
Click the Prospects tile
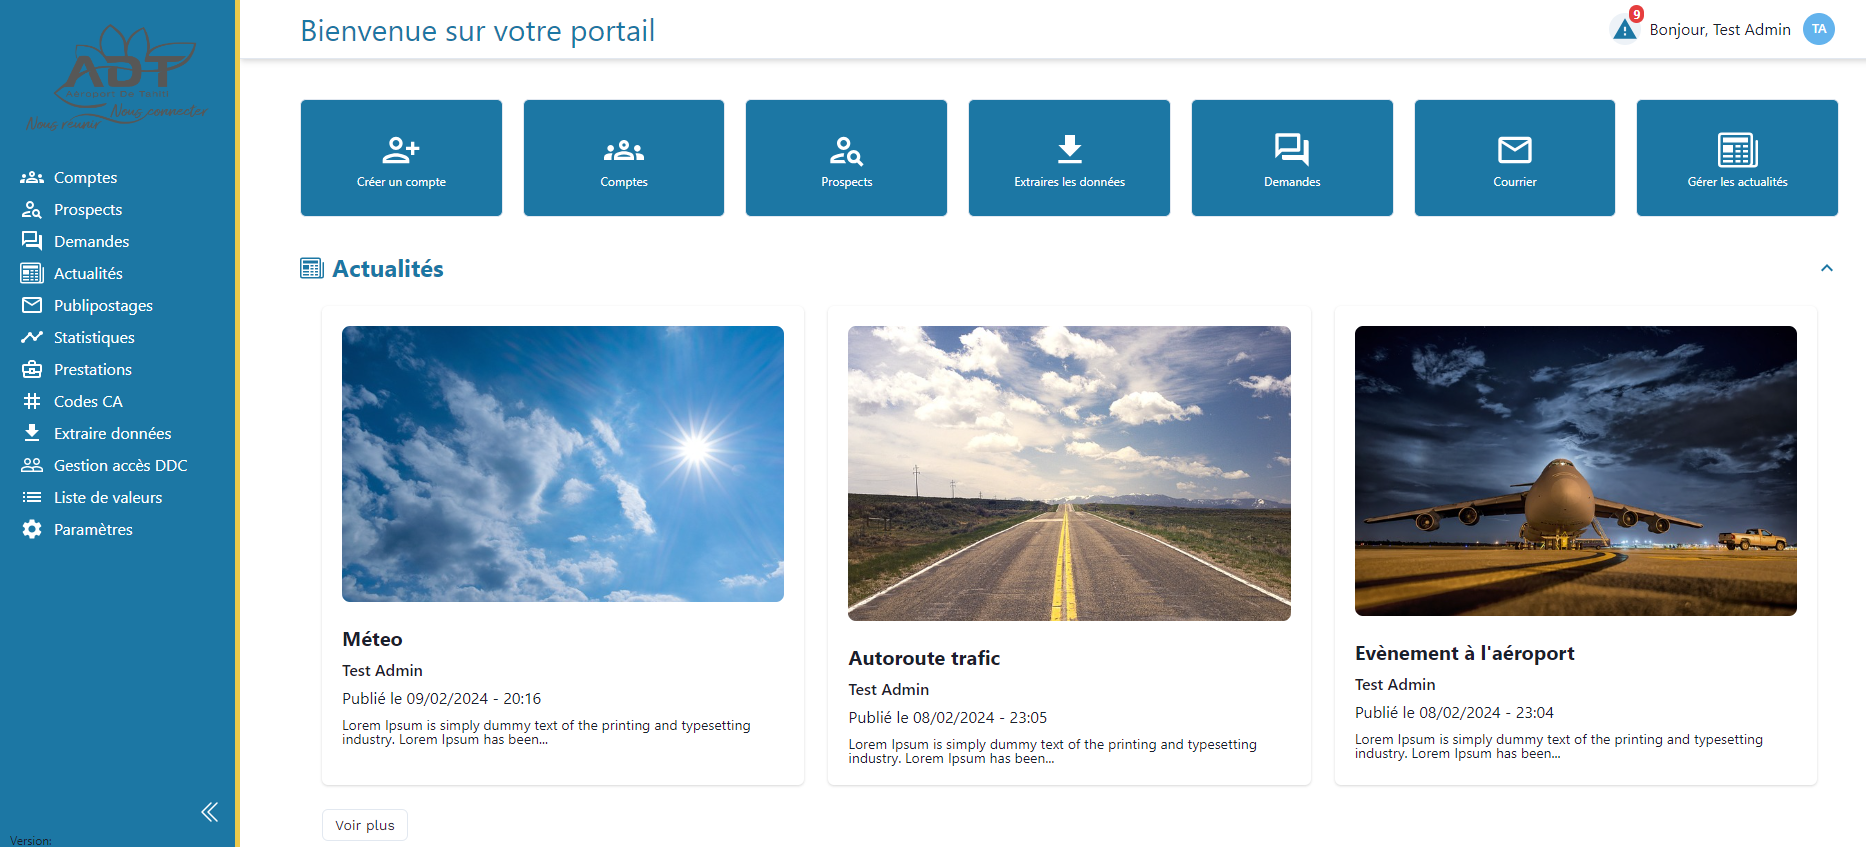pyautogui.click(x=846, y=158)
